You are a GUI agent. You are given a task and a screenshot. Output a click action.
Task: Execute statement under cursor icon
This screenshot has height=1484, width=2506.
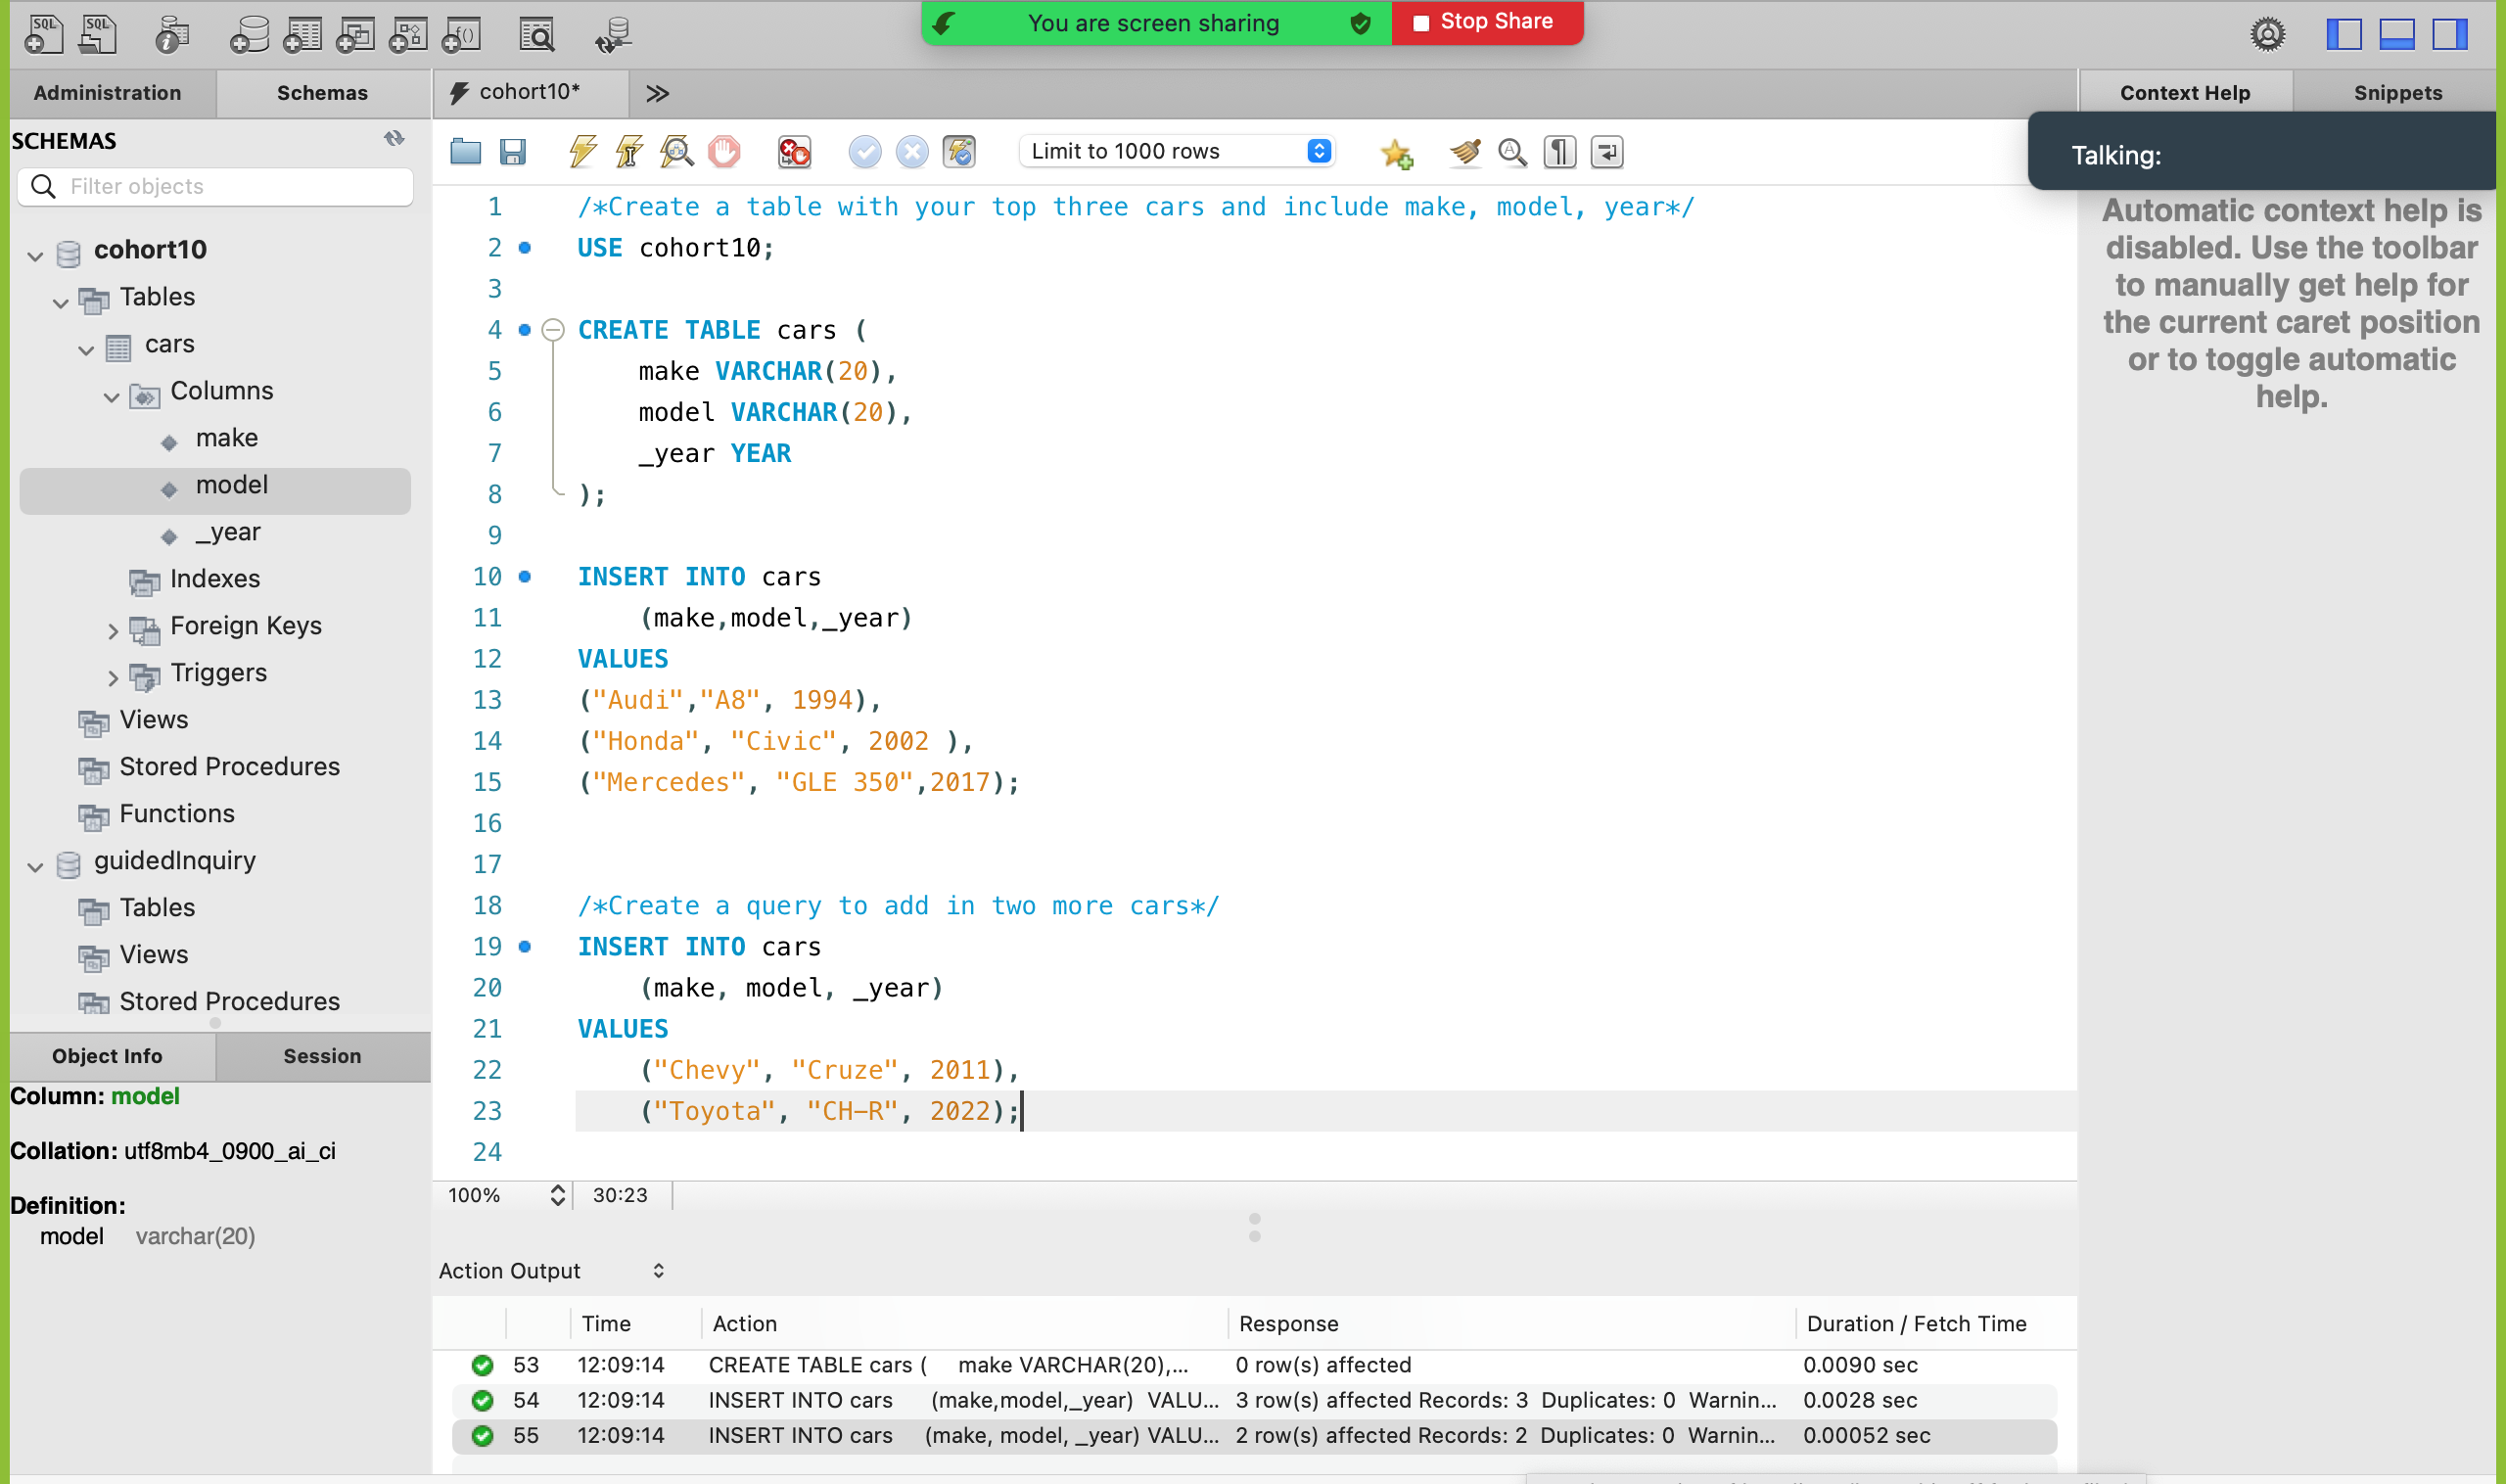pyautogui.click(x=629, y=152)
